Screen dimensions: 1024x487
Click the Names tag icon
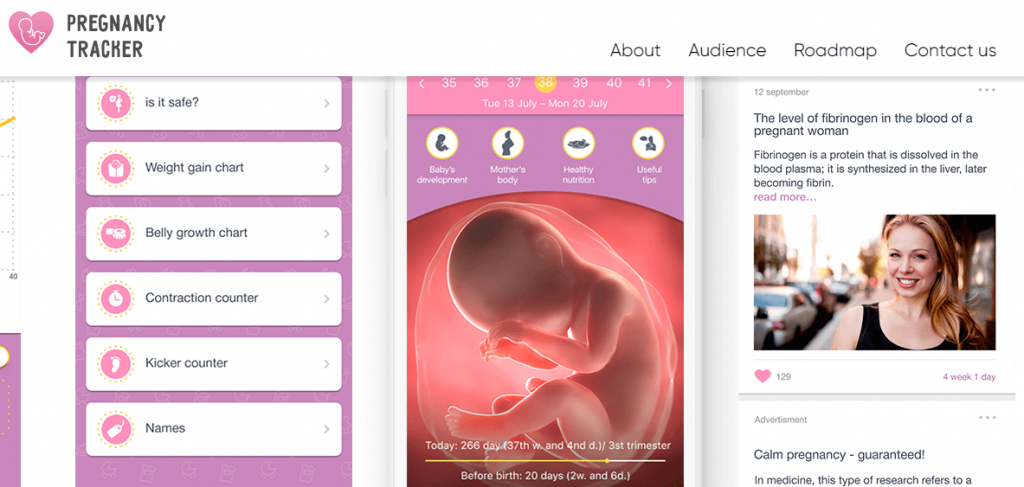[x=116, y=429]
